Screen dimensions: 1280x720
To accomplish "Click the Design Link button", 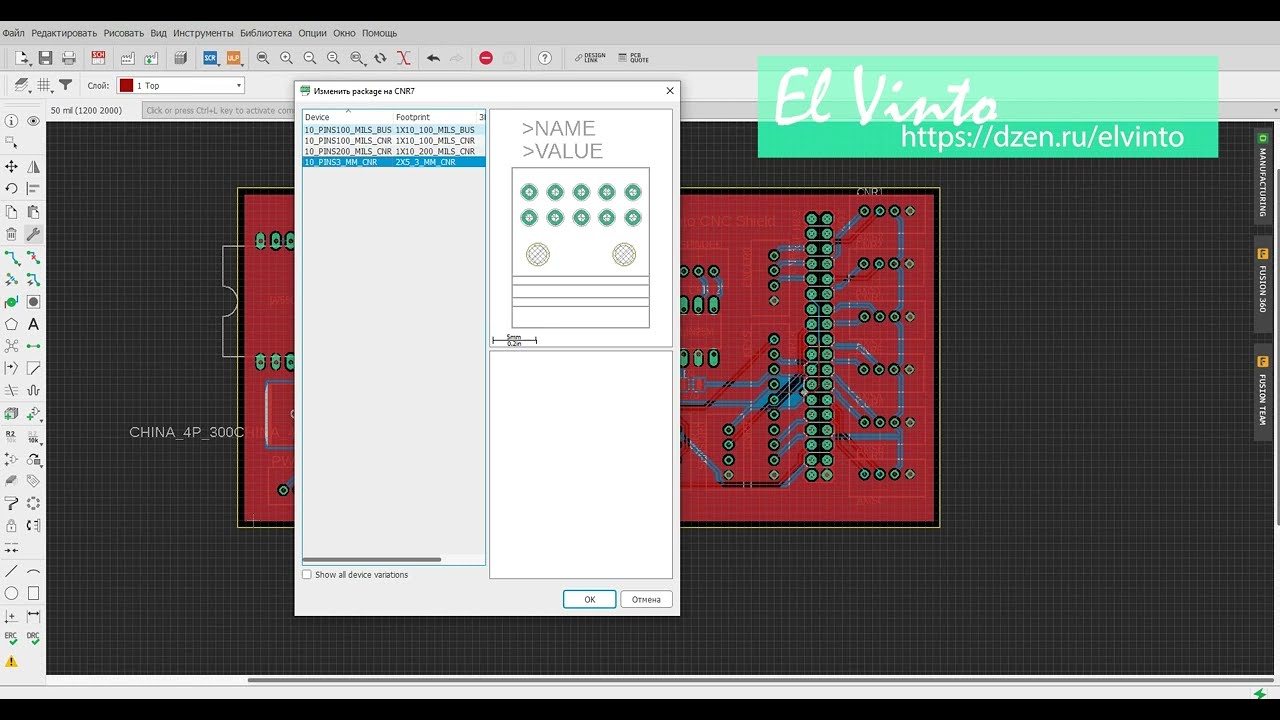I will [590, 58].
